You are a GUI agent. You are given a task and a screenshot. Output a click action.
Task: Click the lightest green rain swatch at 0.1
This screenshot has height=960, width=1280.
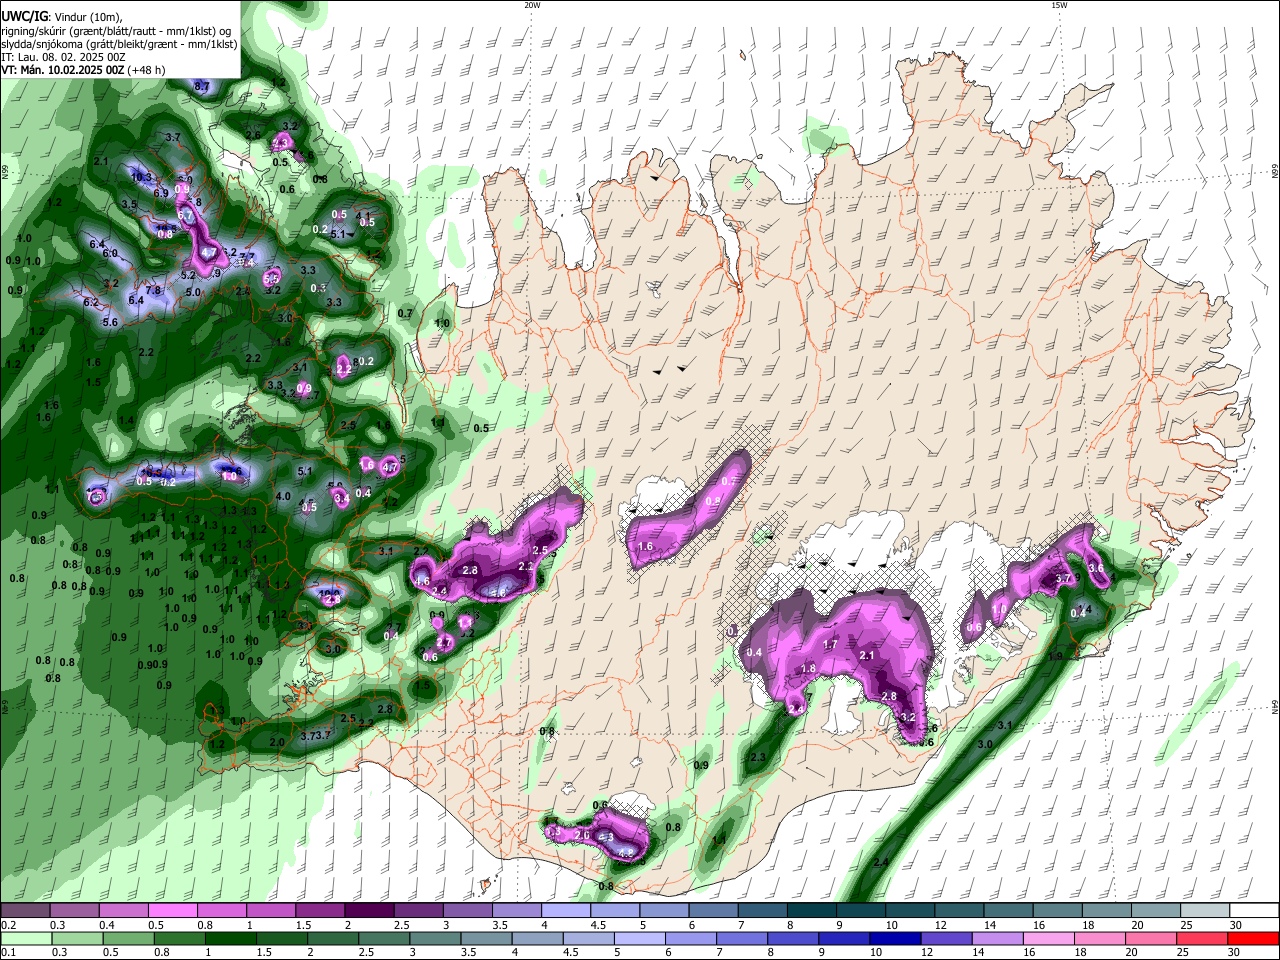tap(24, 939)
